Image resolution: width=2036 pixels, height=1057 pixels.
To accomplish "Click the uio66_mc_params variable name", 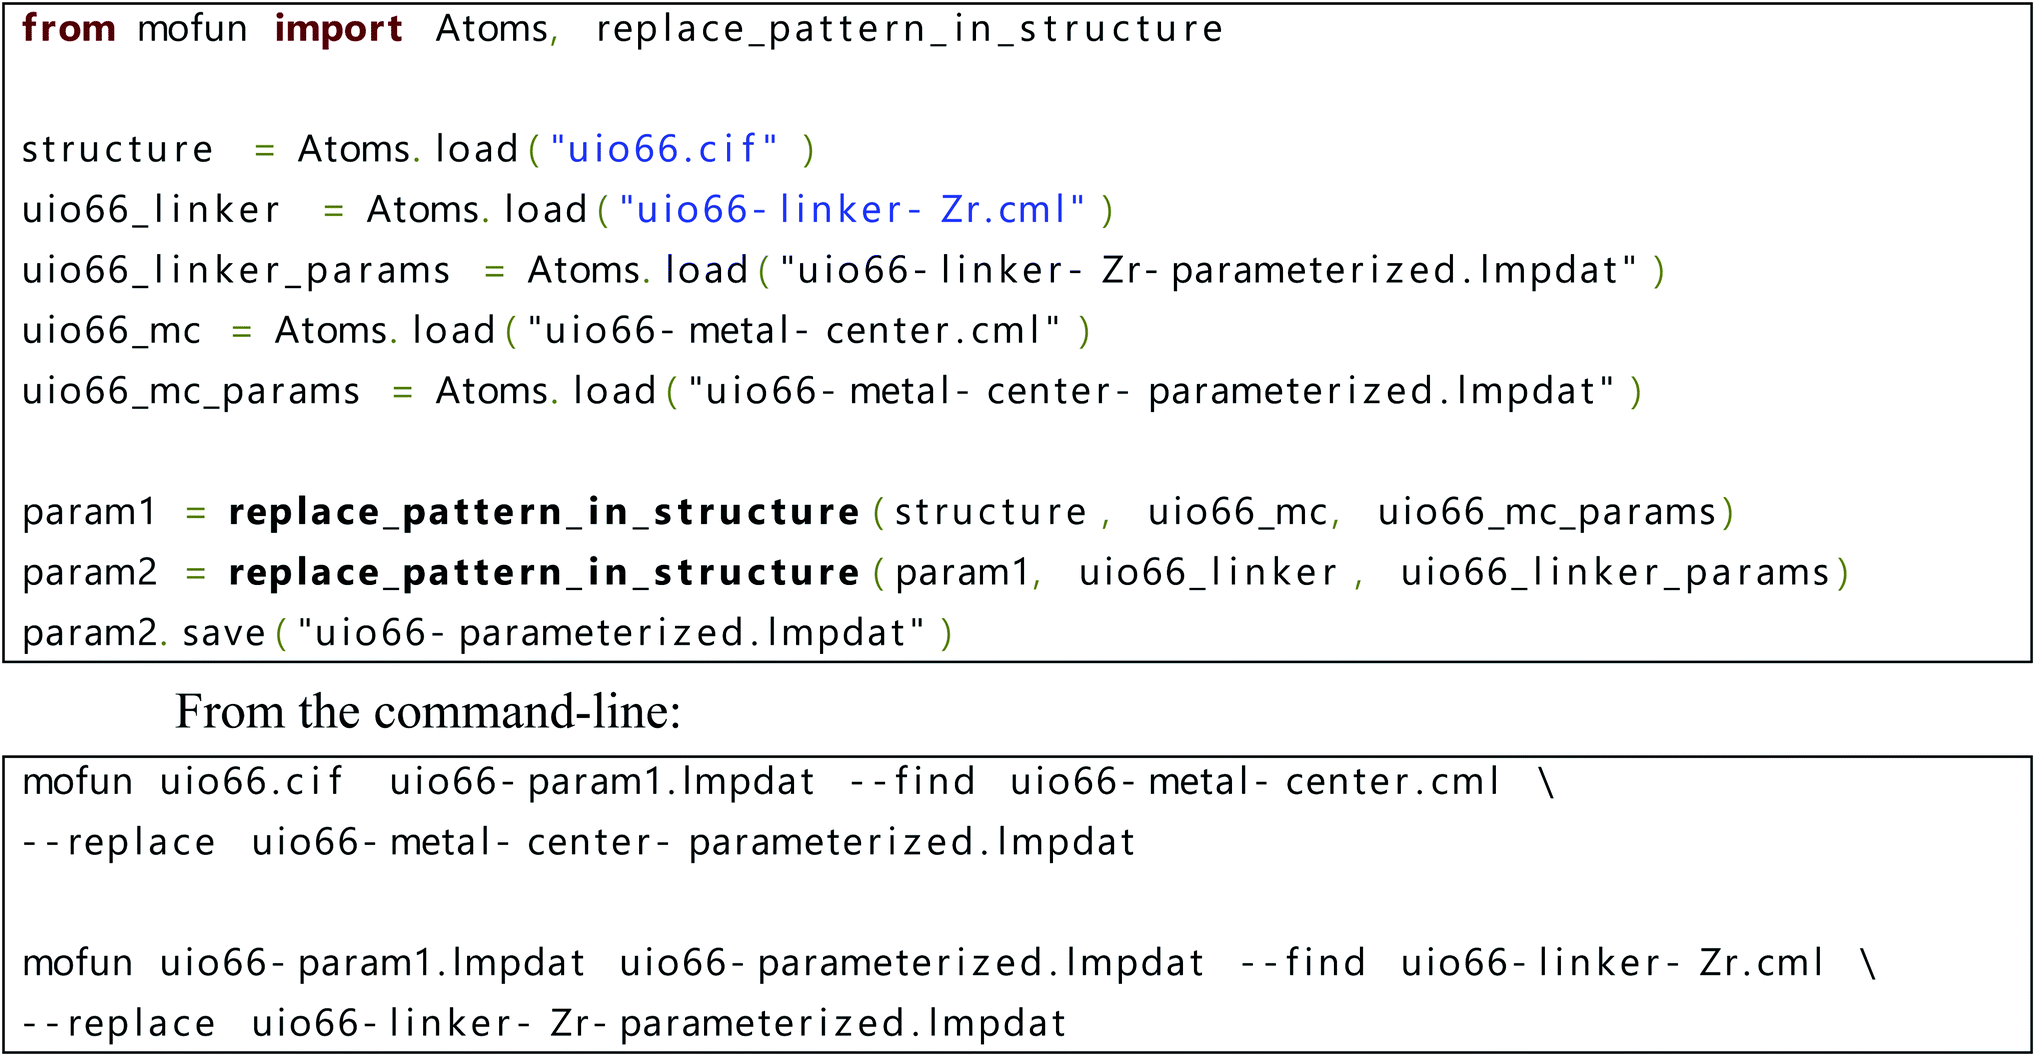I will pos(191,392).
